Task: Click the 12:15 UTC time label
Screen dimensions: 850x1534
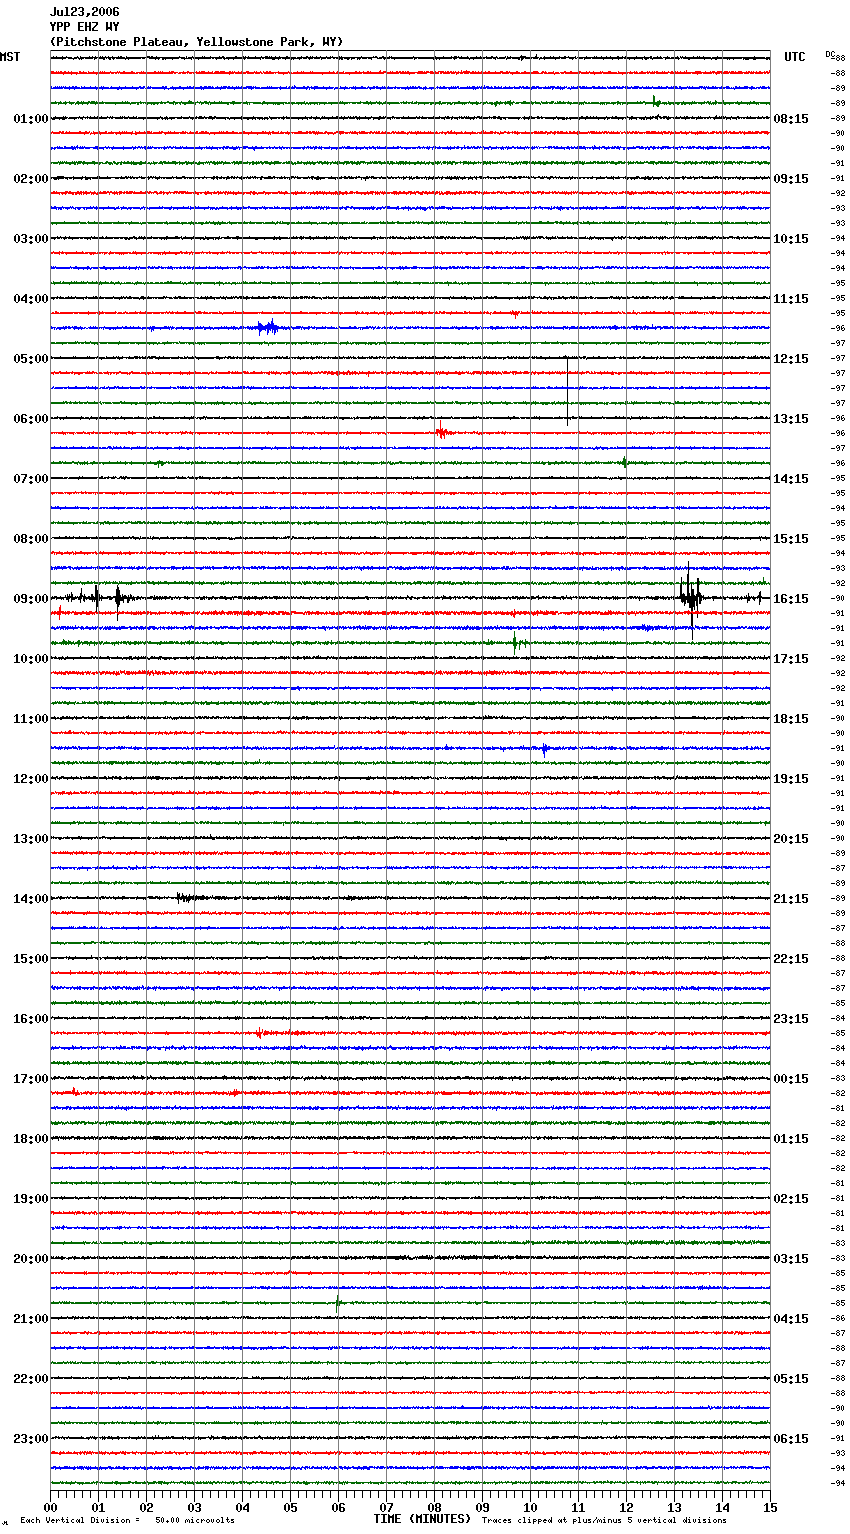Action: pos(791,359)
